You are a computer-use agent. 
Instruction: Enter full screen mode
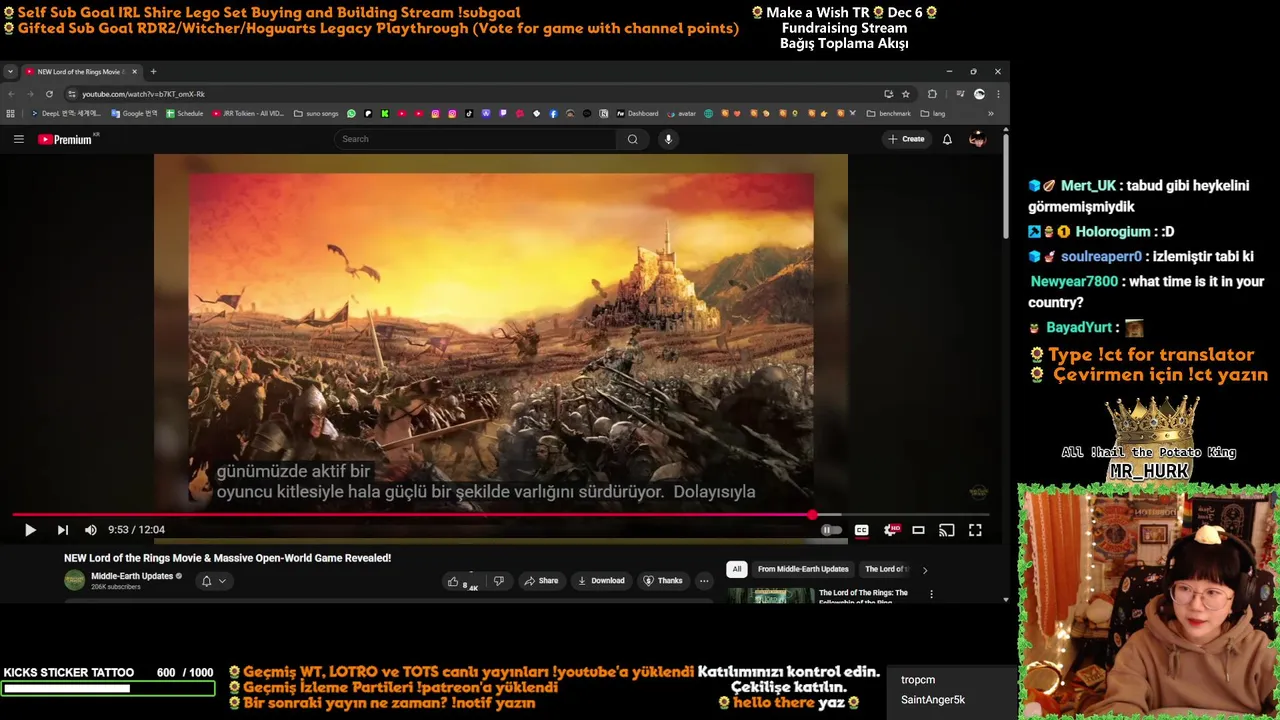coord(975,530)
